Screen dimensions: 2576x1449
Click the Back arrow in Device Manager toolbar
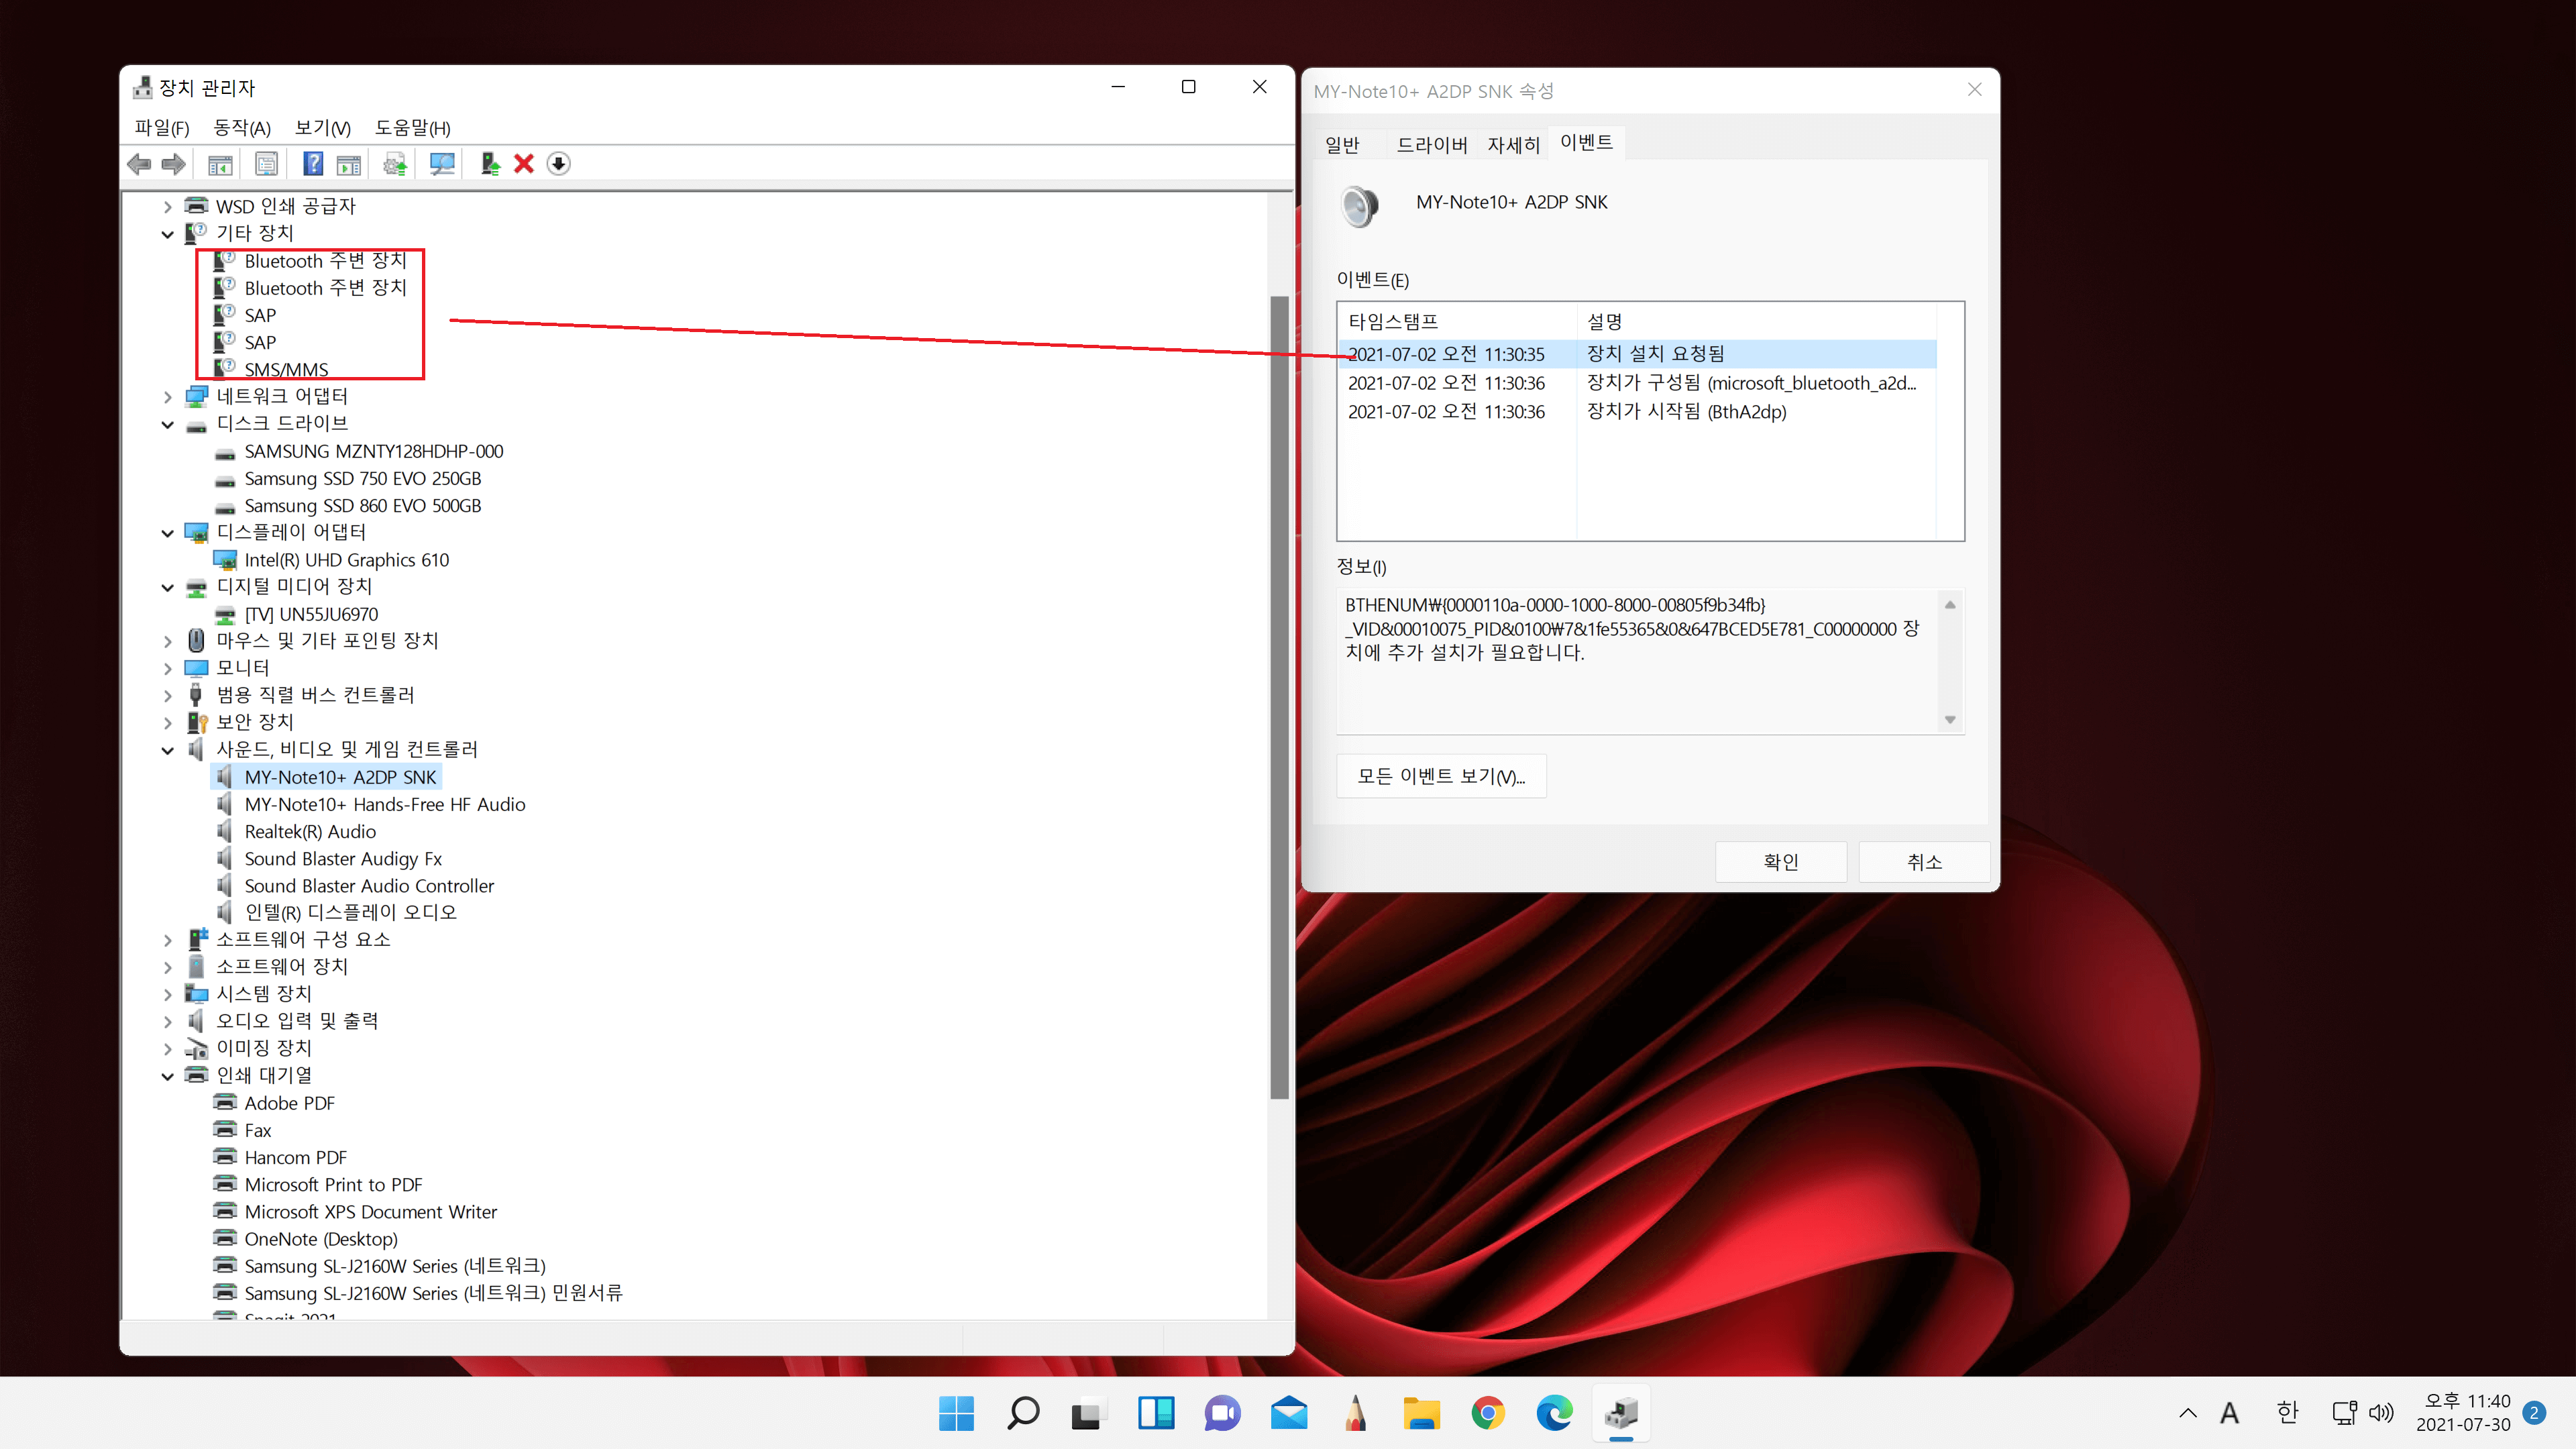click(139, 164)
